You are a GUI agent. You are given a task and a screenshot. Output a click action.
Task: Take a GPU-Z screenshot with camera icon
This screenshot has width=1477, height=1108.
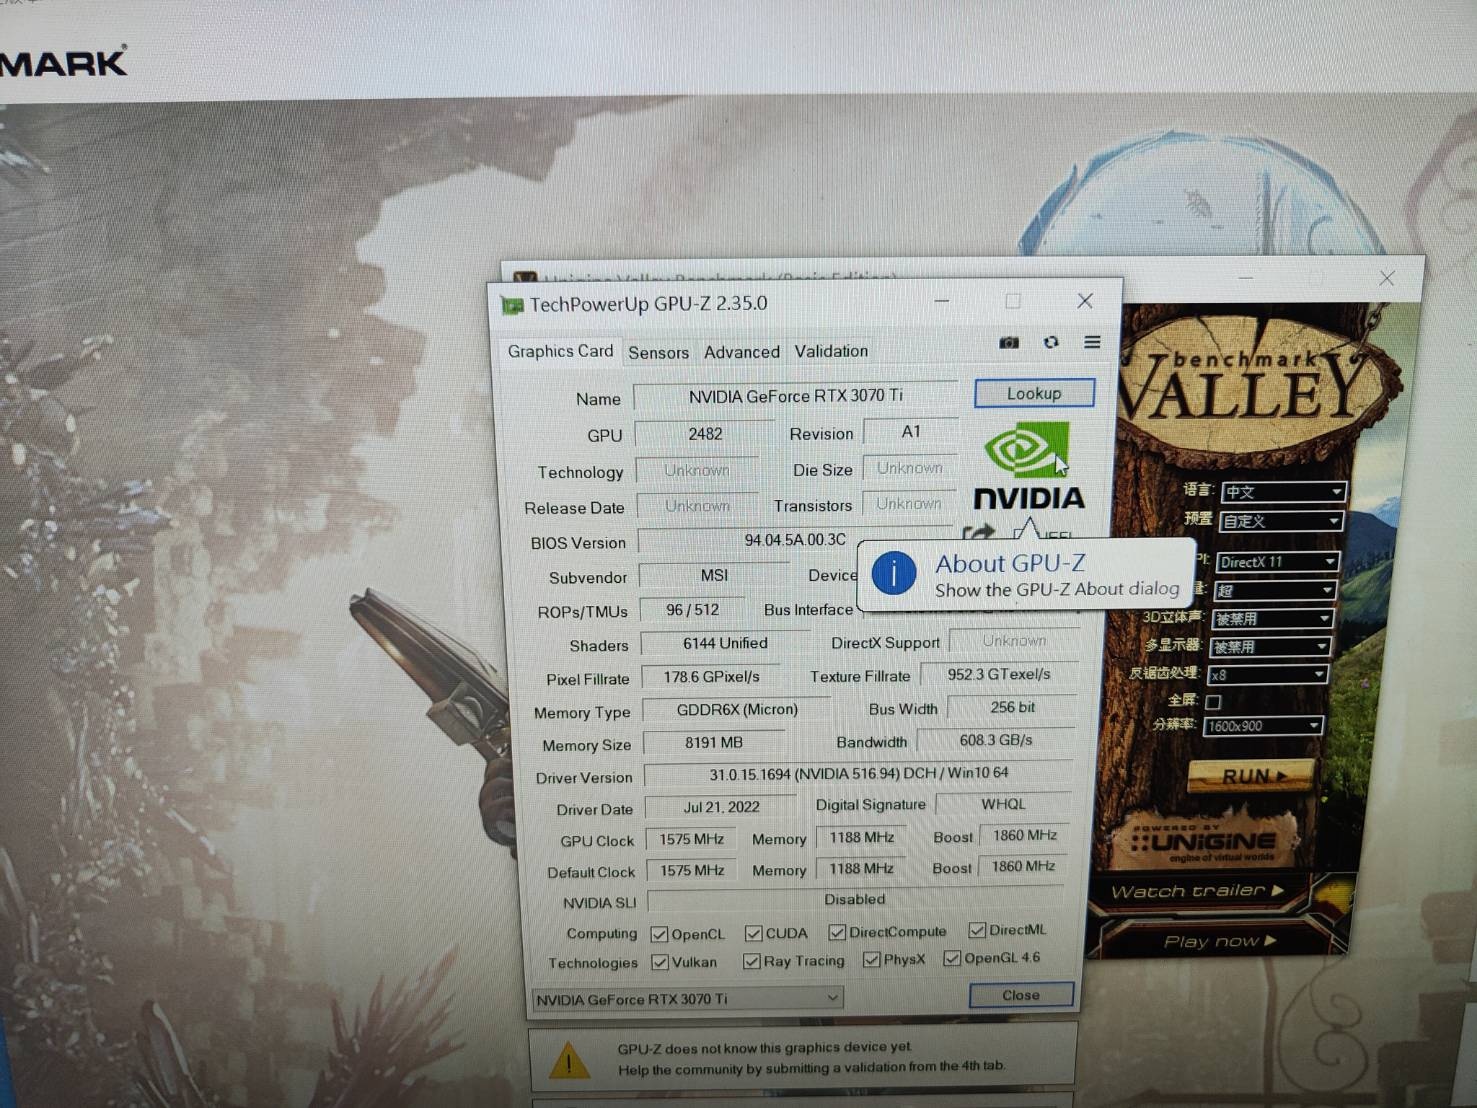[x=1009, y=342]
